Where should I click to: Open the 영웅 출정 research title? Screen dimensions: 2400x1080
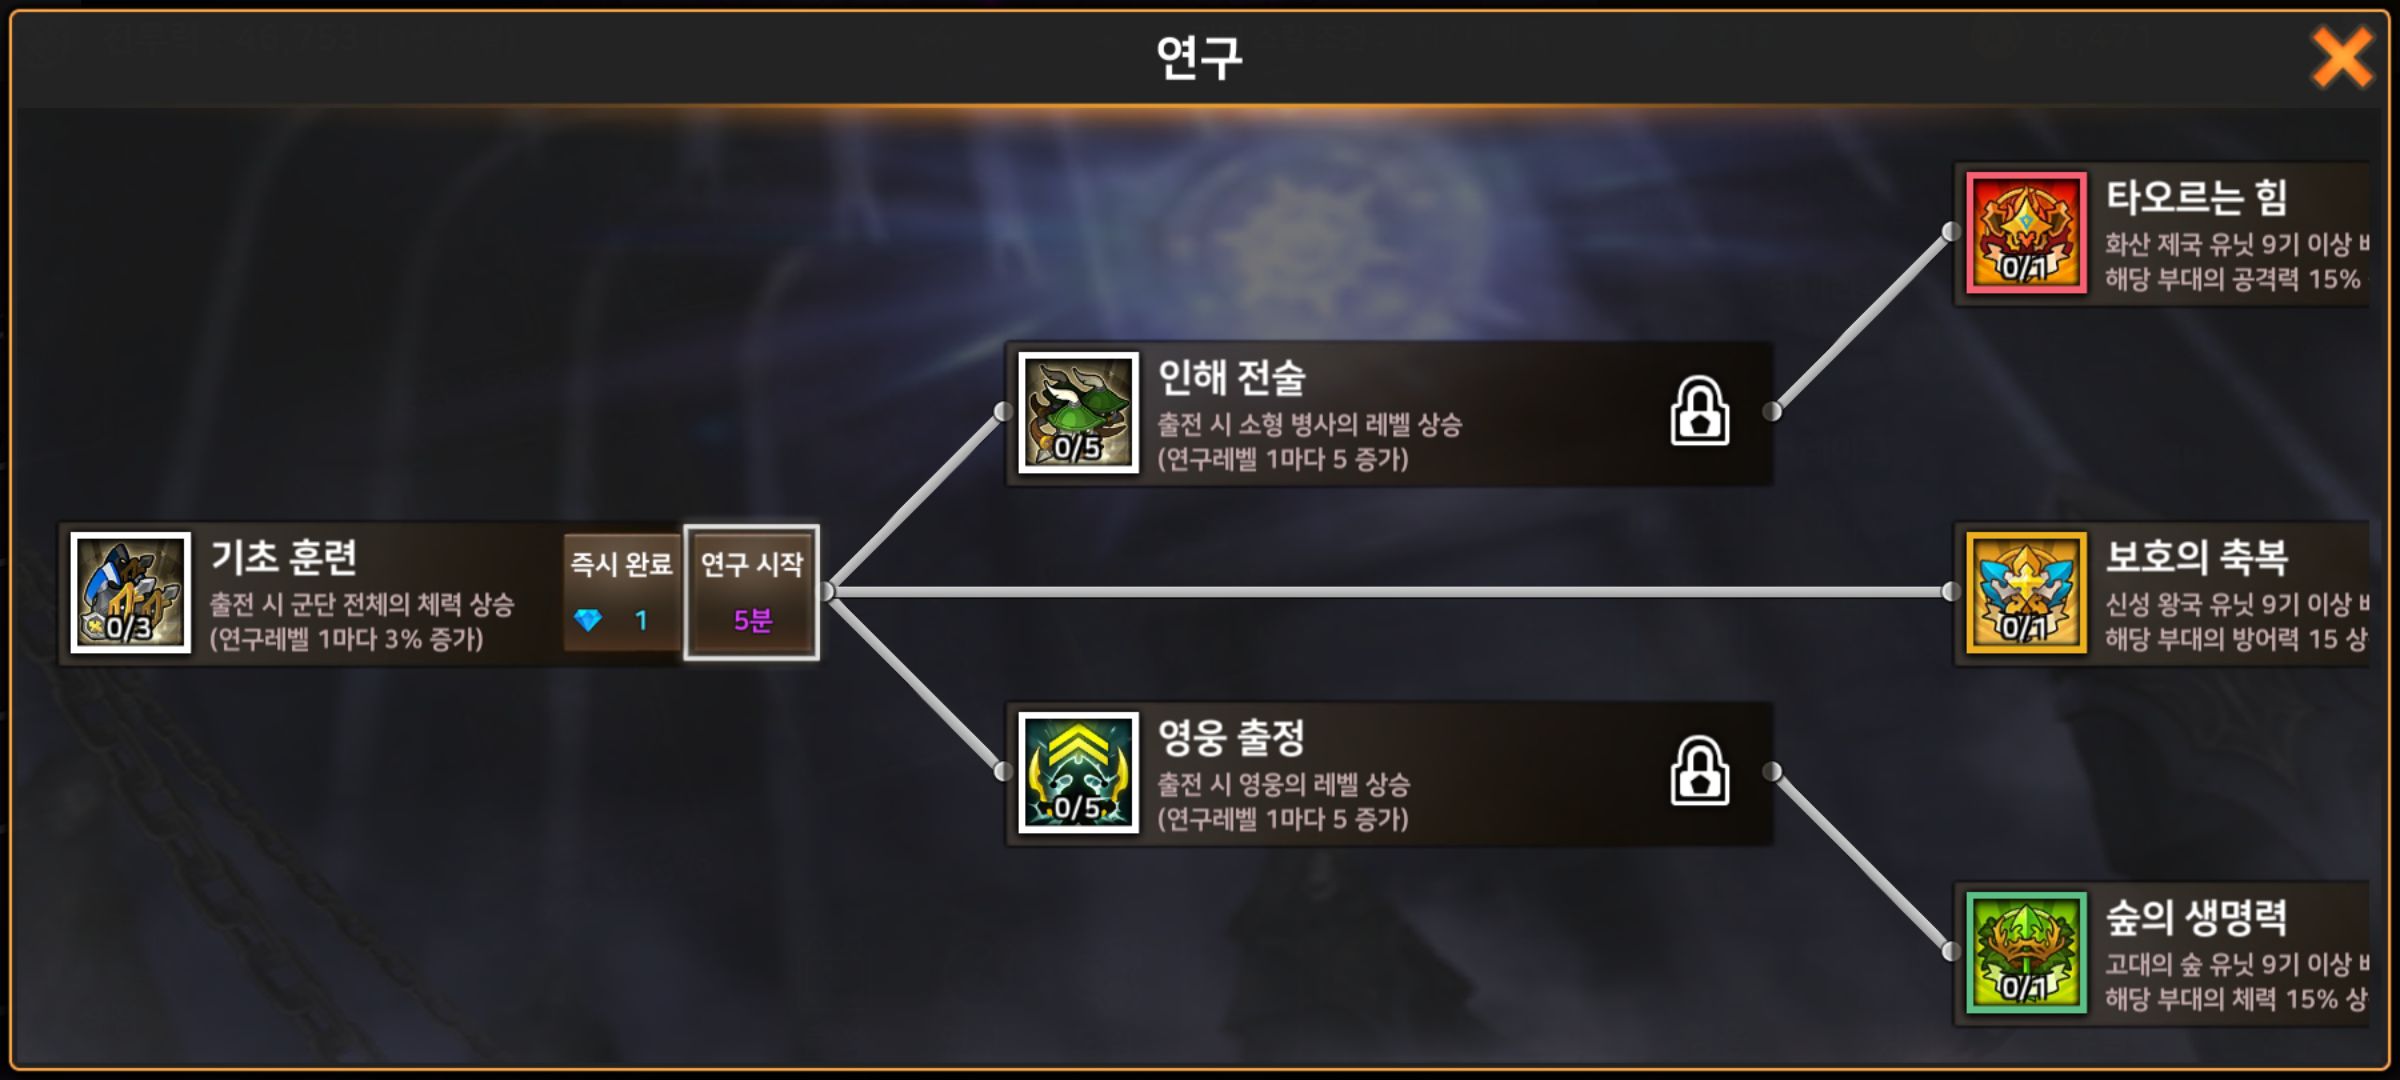click(x=1231, y=738)
